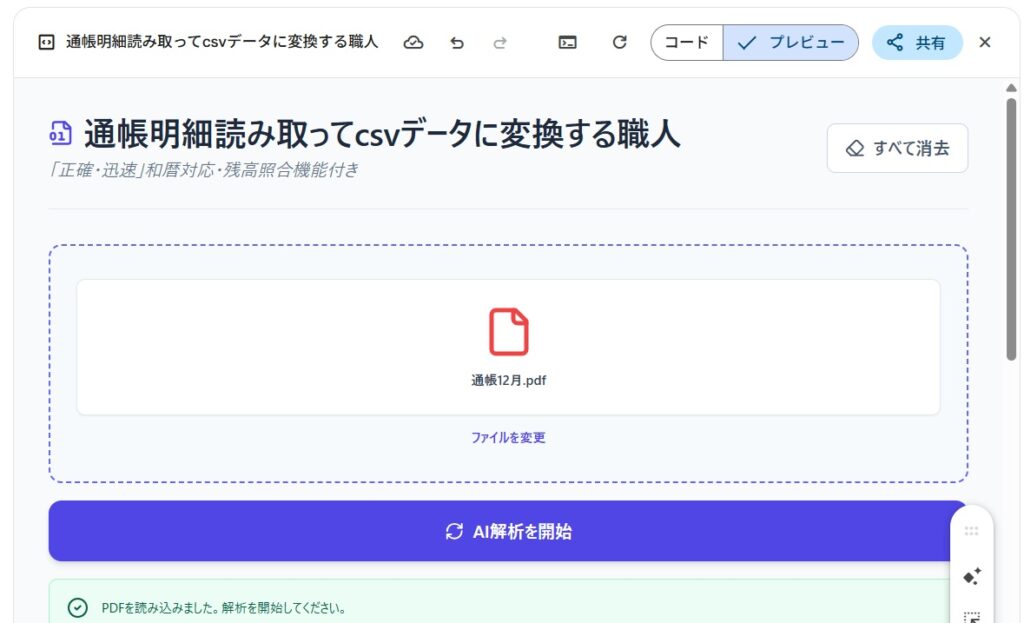This screenshot has height=623, width=1024.
Task: Click the green checkmark in status message
Action: click(x=77, y=607)
